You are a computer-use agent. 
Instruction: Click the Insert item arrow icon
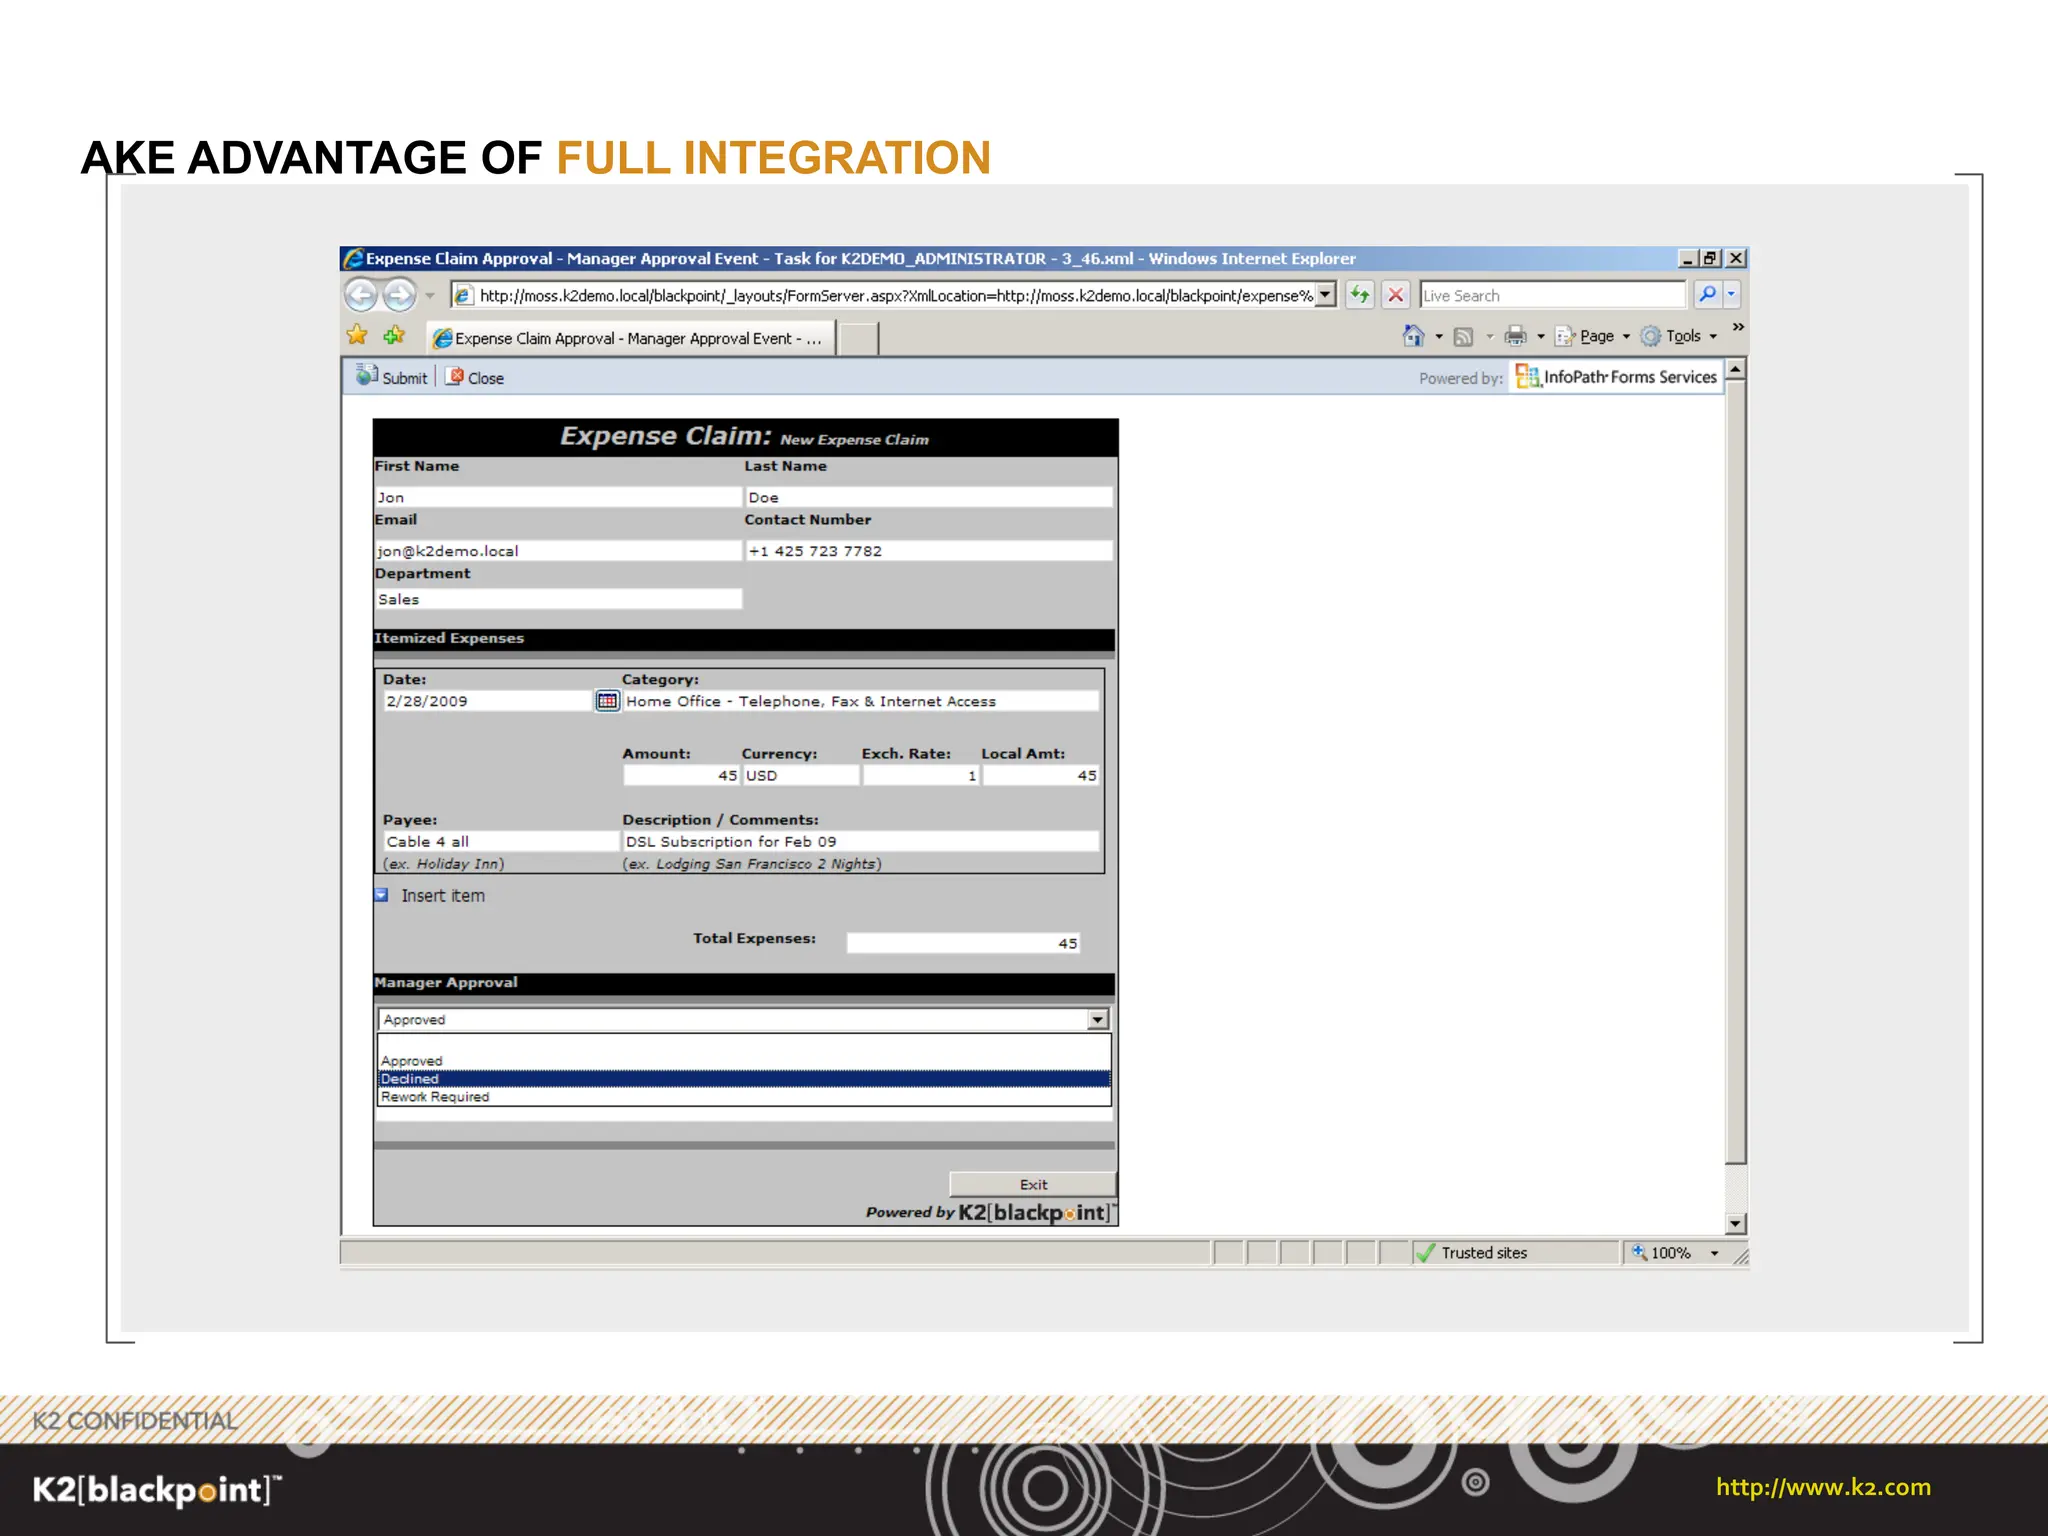pos(381,895)
